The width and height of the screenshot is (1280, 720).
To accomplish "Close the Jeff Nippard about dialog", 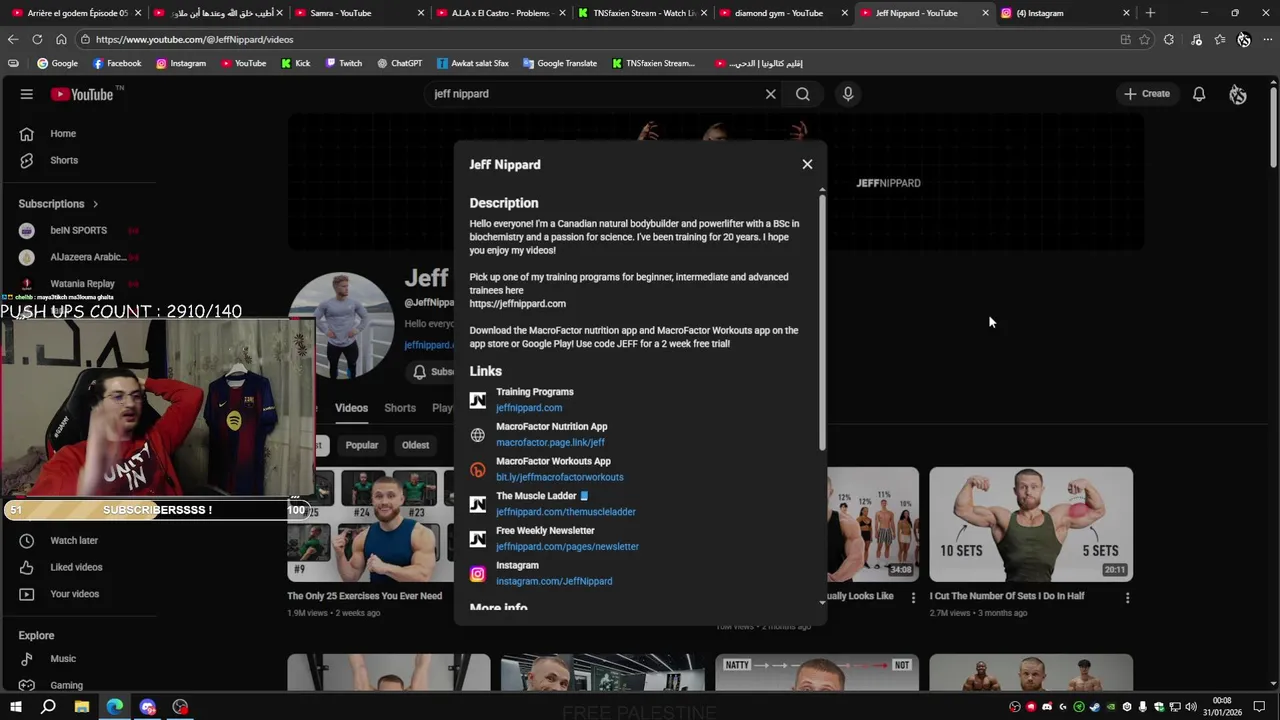I will (807, 164).
